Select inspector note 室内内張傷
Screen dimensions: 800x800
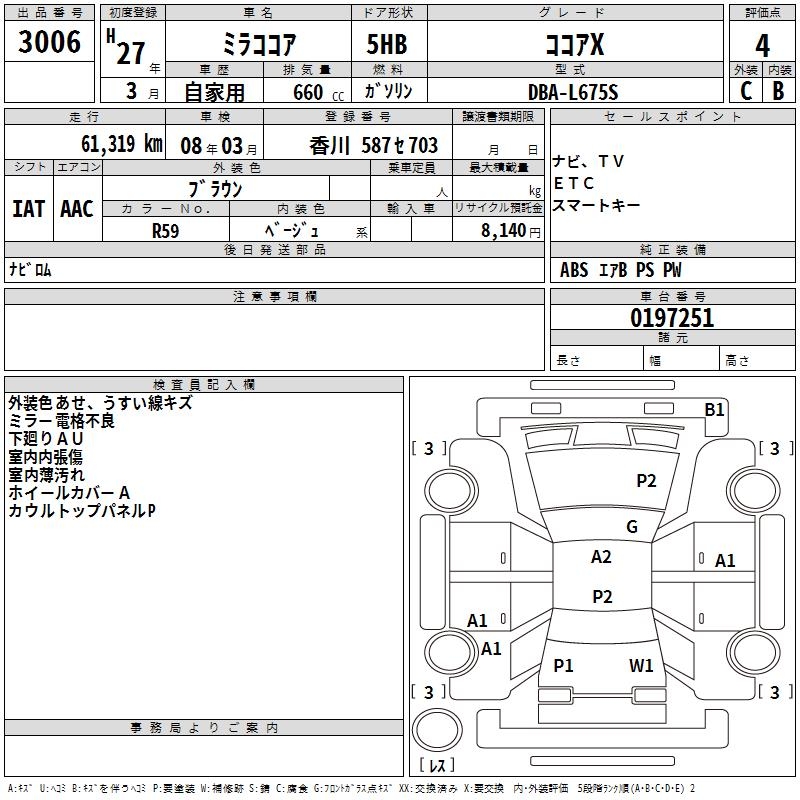(45, 457)
